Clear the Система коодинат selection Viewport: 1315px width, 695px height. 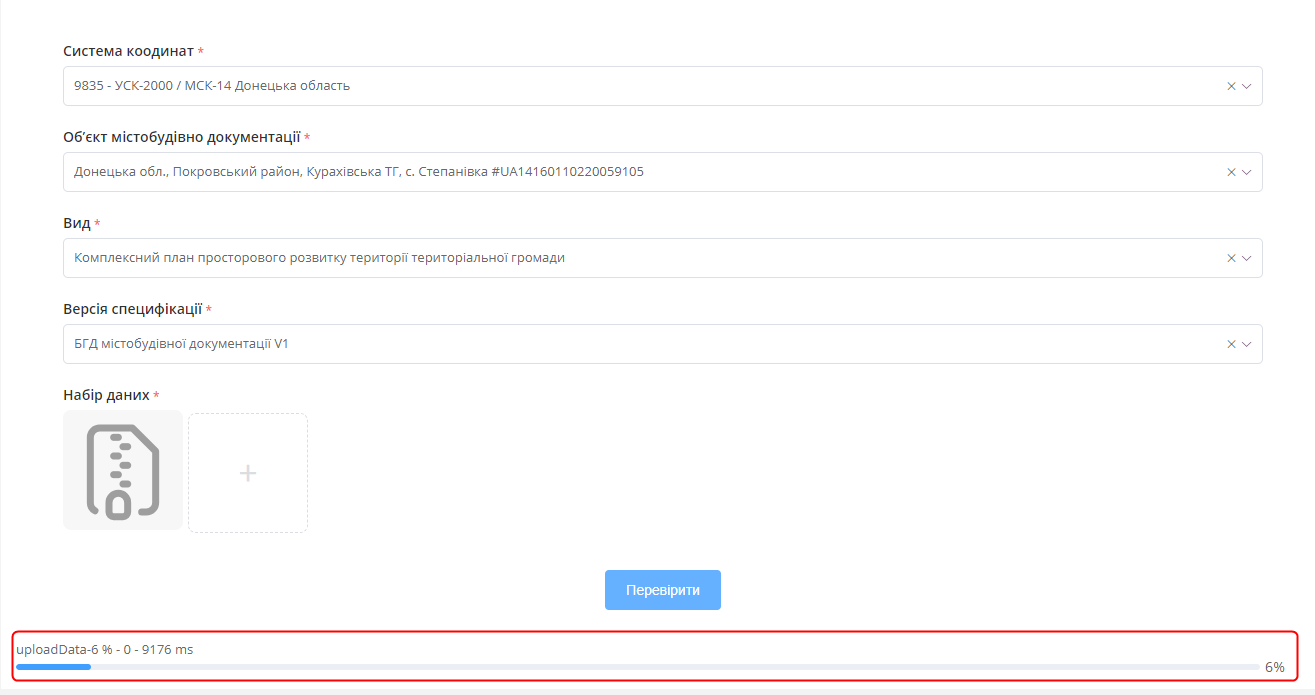[1231, 86]
